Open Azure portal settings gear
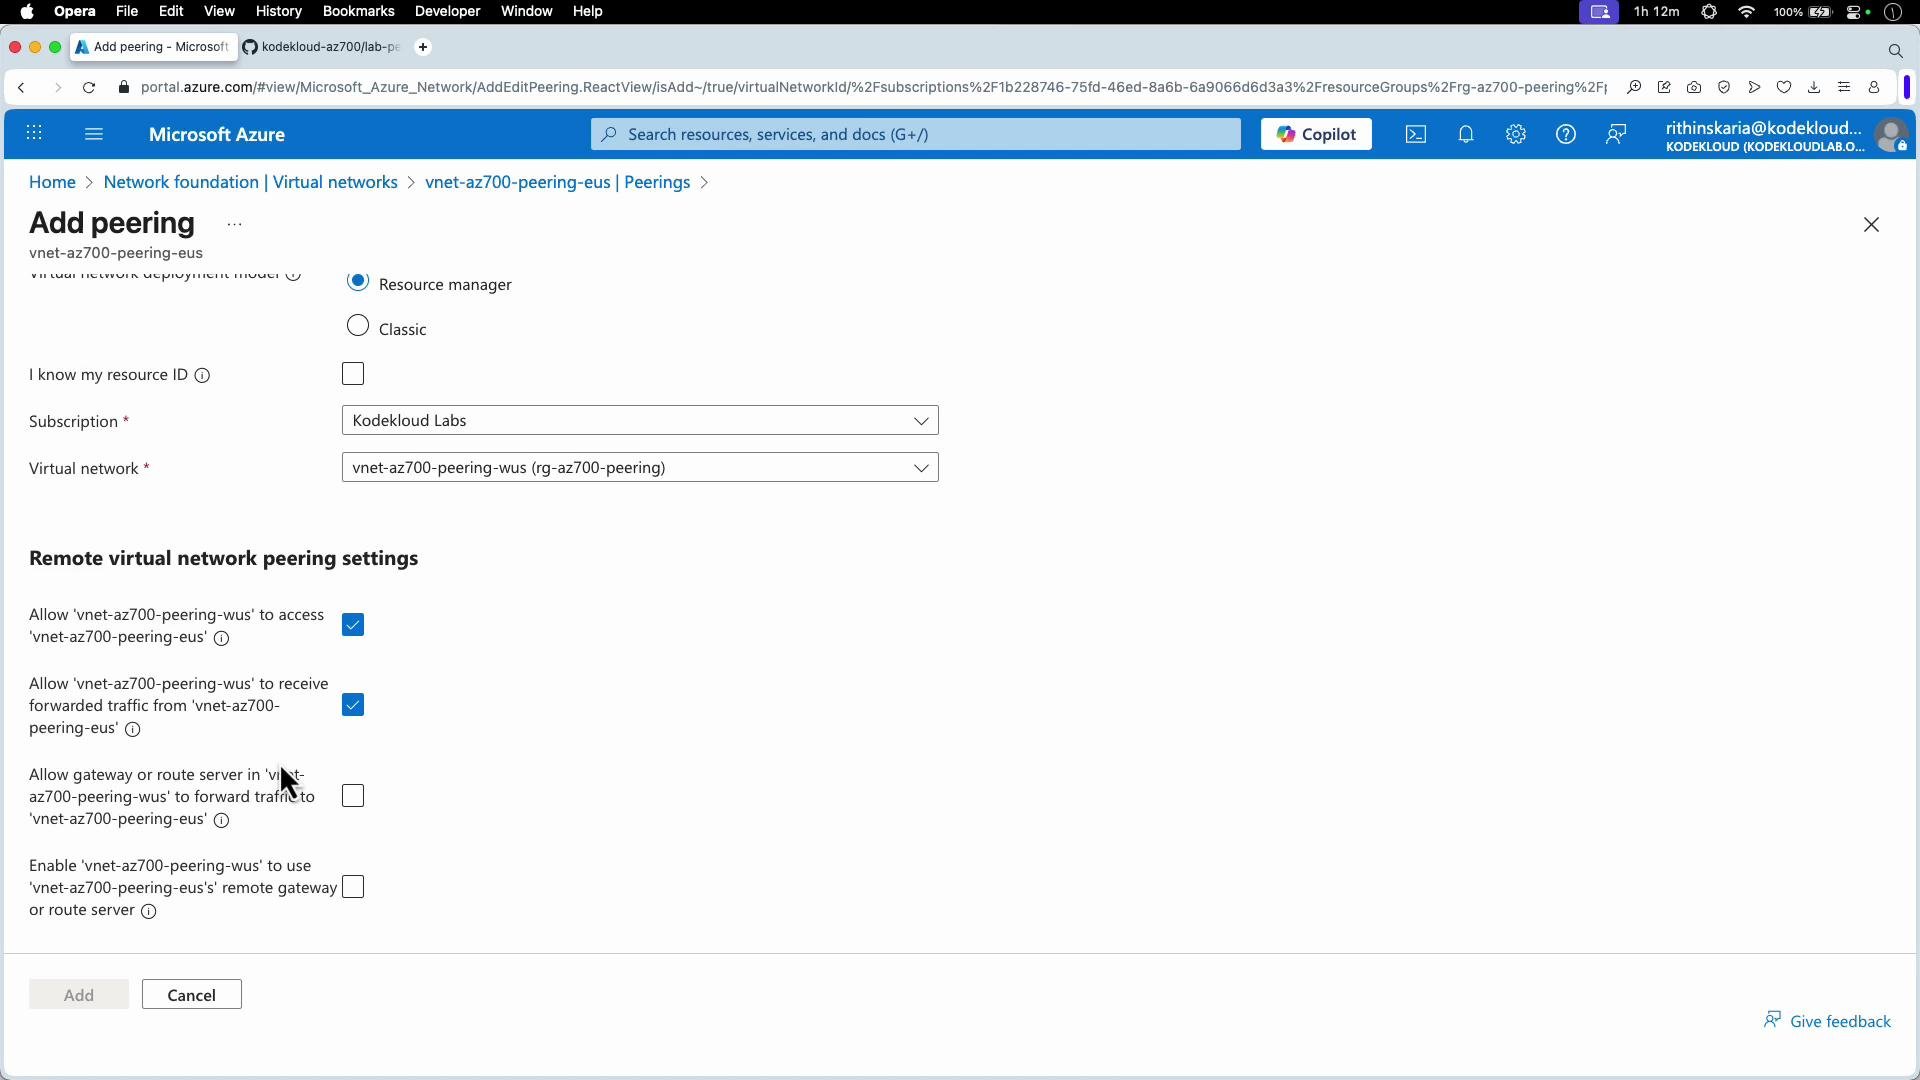This screenshot has height=1080, width=1920. coord(1516,134)
